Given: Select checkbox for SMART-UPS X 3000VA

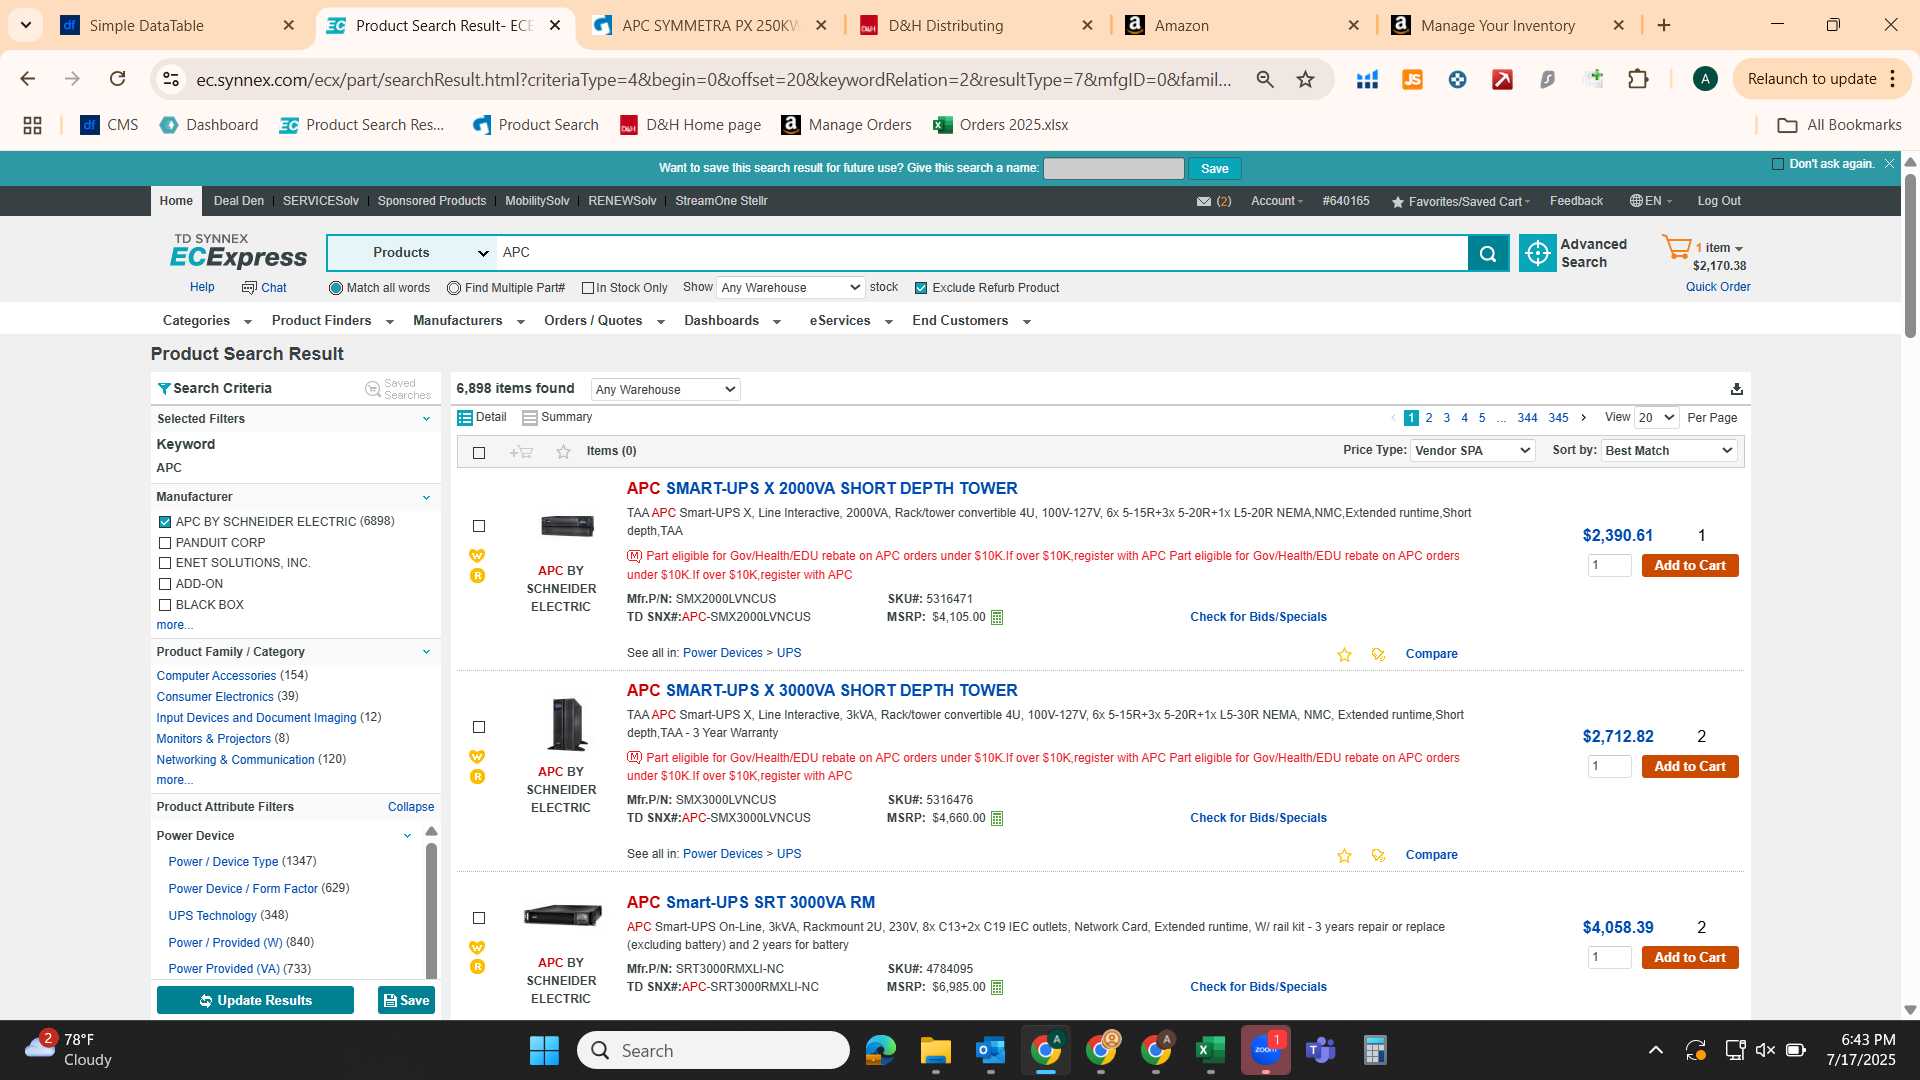Looking at the screenshot, I should coord(479,727).
